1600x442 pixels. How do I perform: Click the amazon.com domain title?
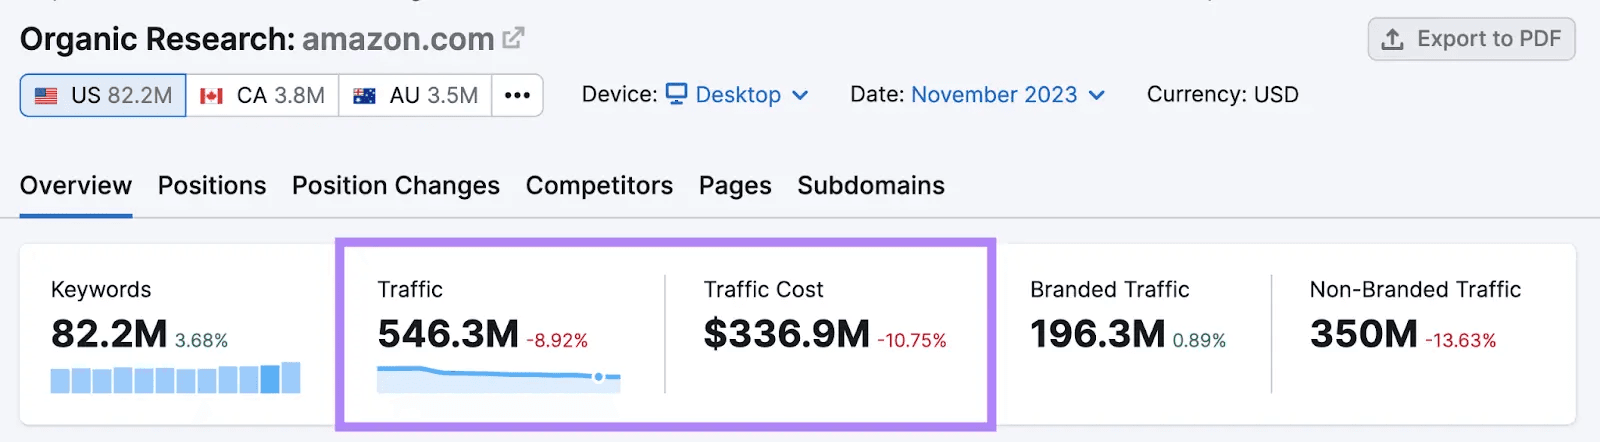(398, 39)
